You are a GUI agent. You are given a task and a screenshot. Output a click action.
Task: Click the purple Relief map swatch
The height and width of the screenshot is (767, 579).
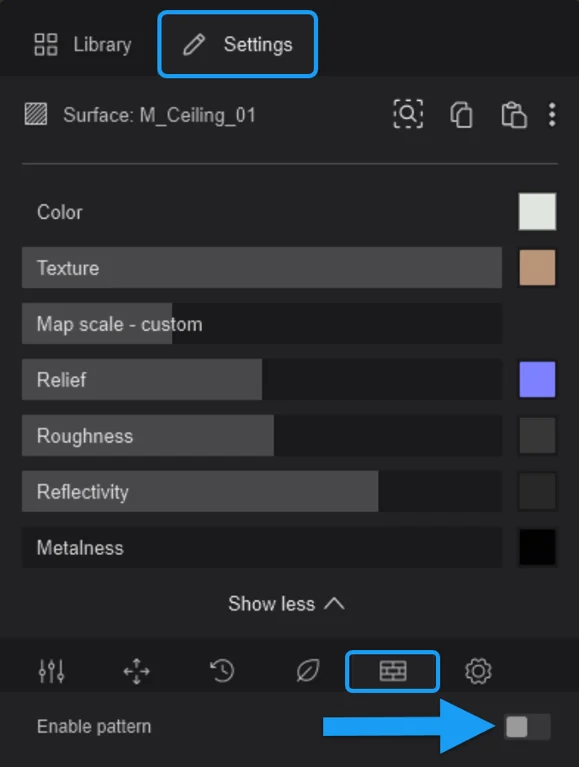pos(537,379)
